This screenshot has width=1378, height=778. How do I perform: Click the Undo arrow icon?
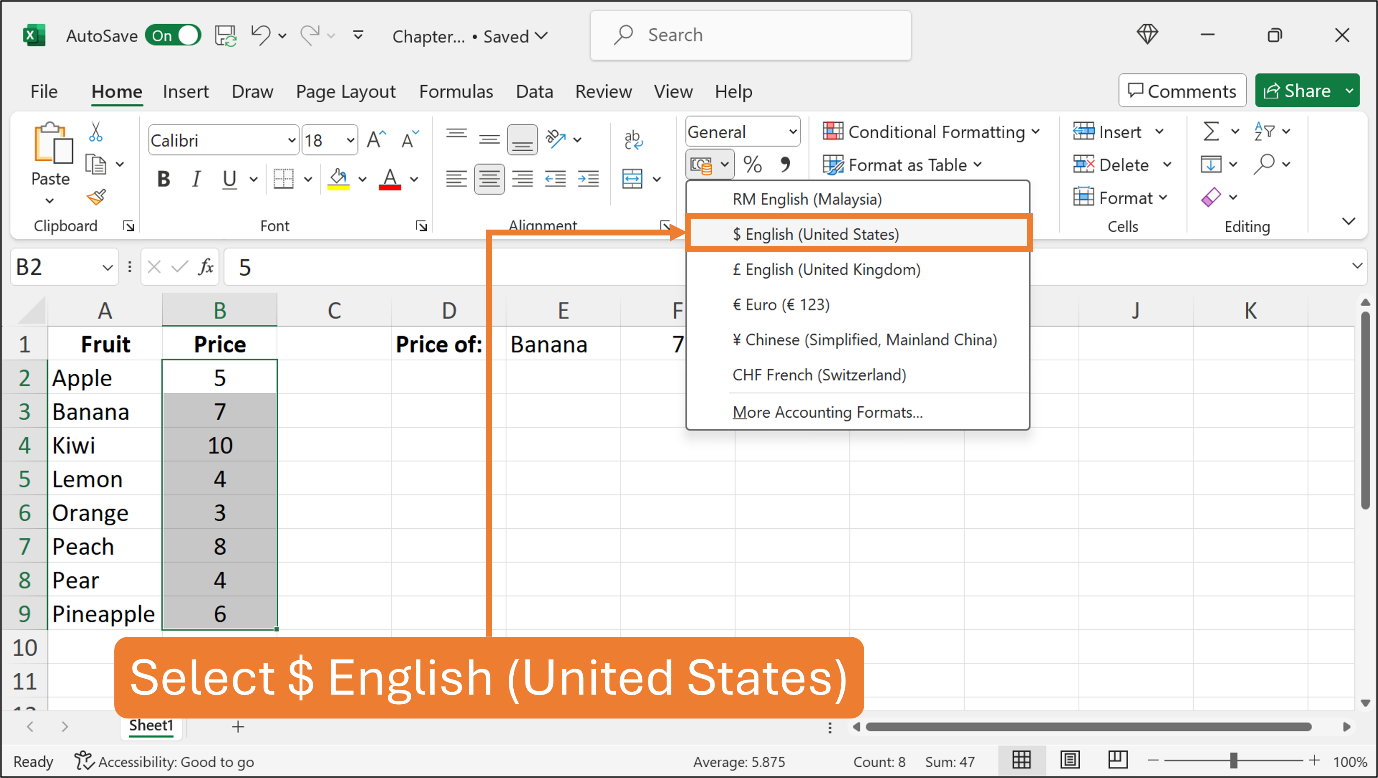(260, 35)
